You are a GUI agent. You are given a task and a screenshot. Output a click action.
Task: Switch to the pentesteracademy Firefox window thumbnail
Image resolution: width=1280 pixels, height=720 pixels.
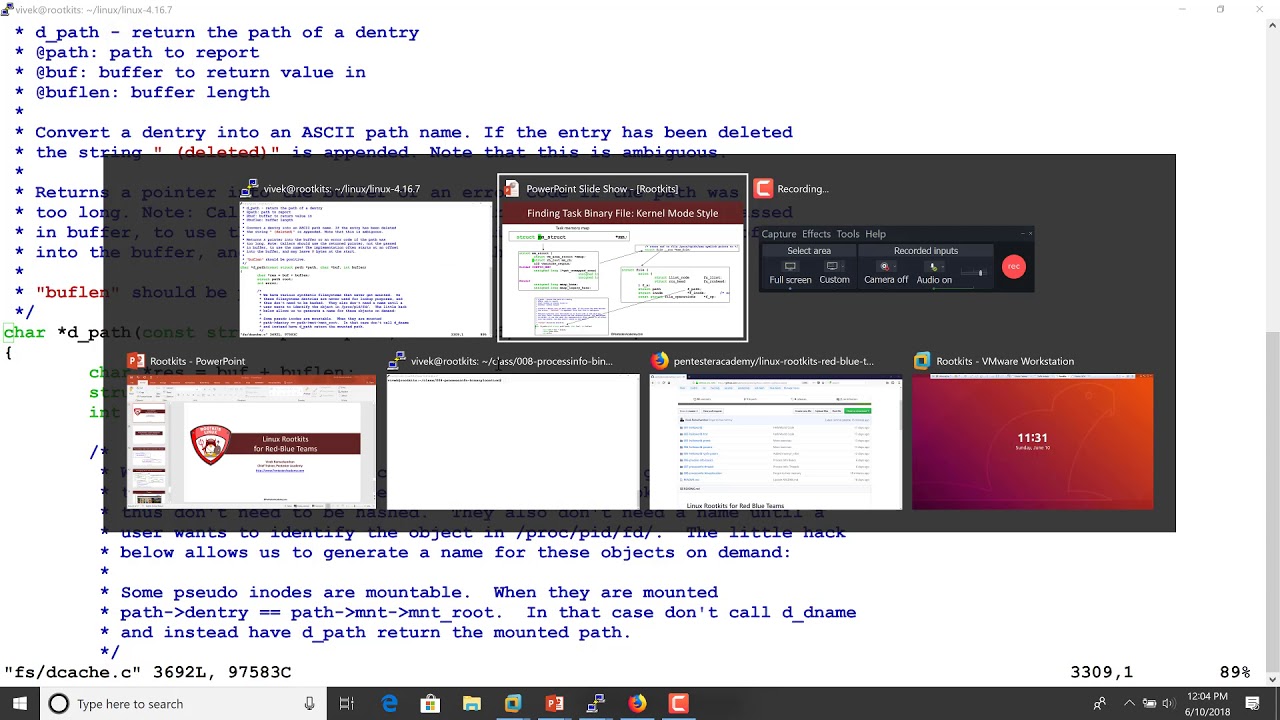pyautogui.click(x=775, y=441)
